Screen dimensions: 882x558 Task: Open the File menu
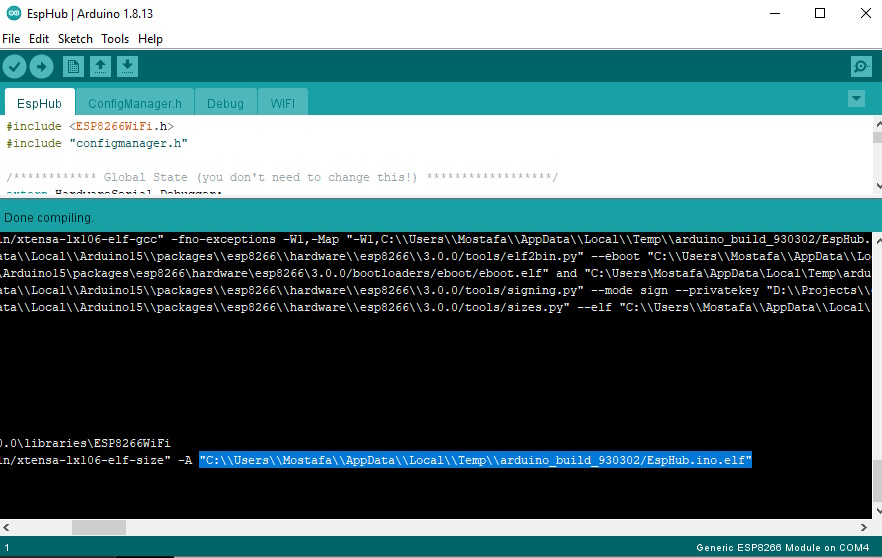pyautogui.click(x=11, y=39)
